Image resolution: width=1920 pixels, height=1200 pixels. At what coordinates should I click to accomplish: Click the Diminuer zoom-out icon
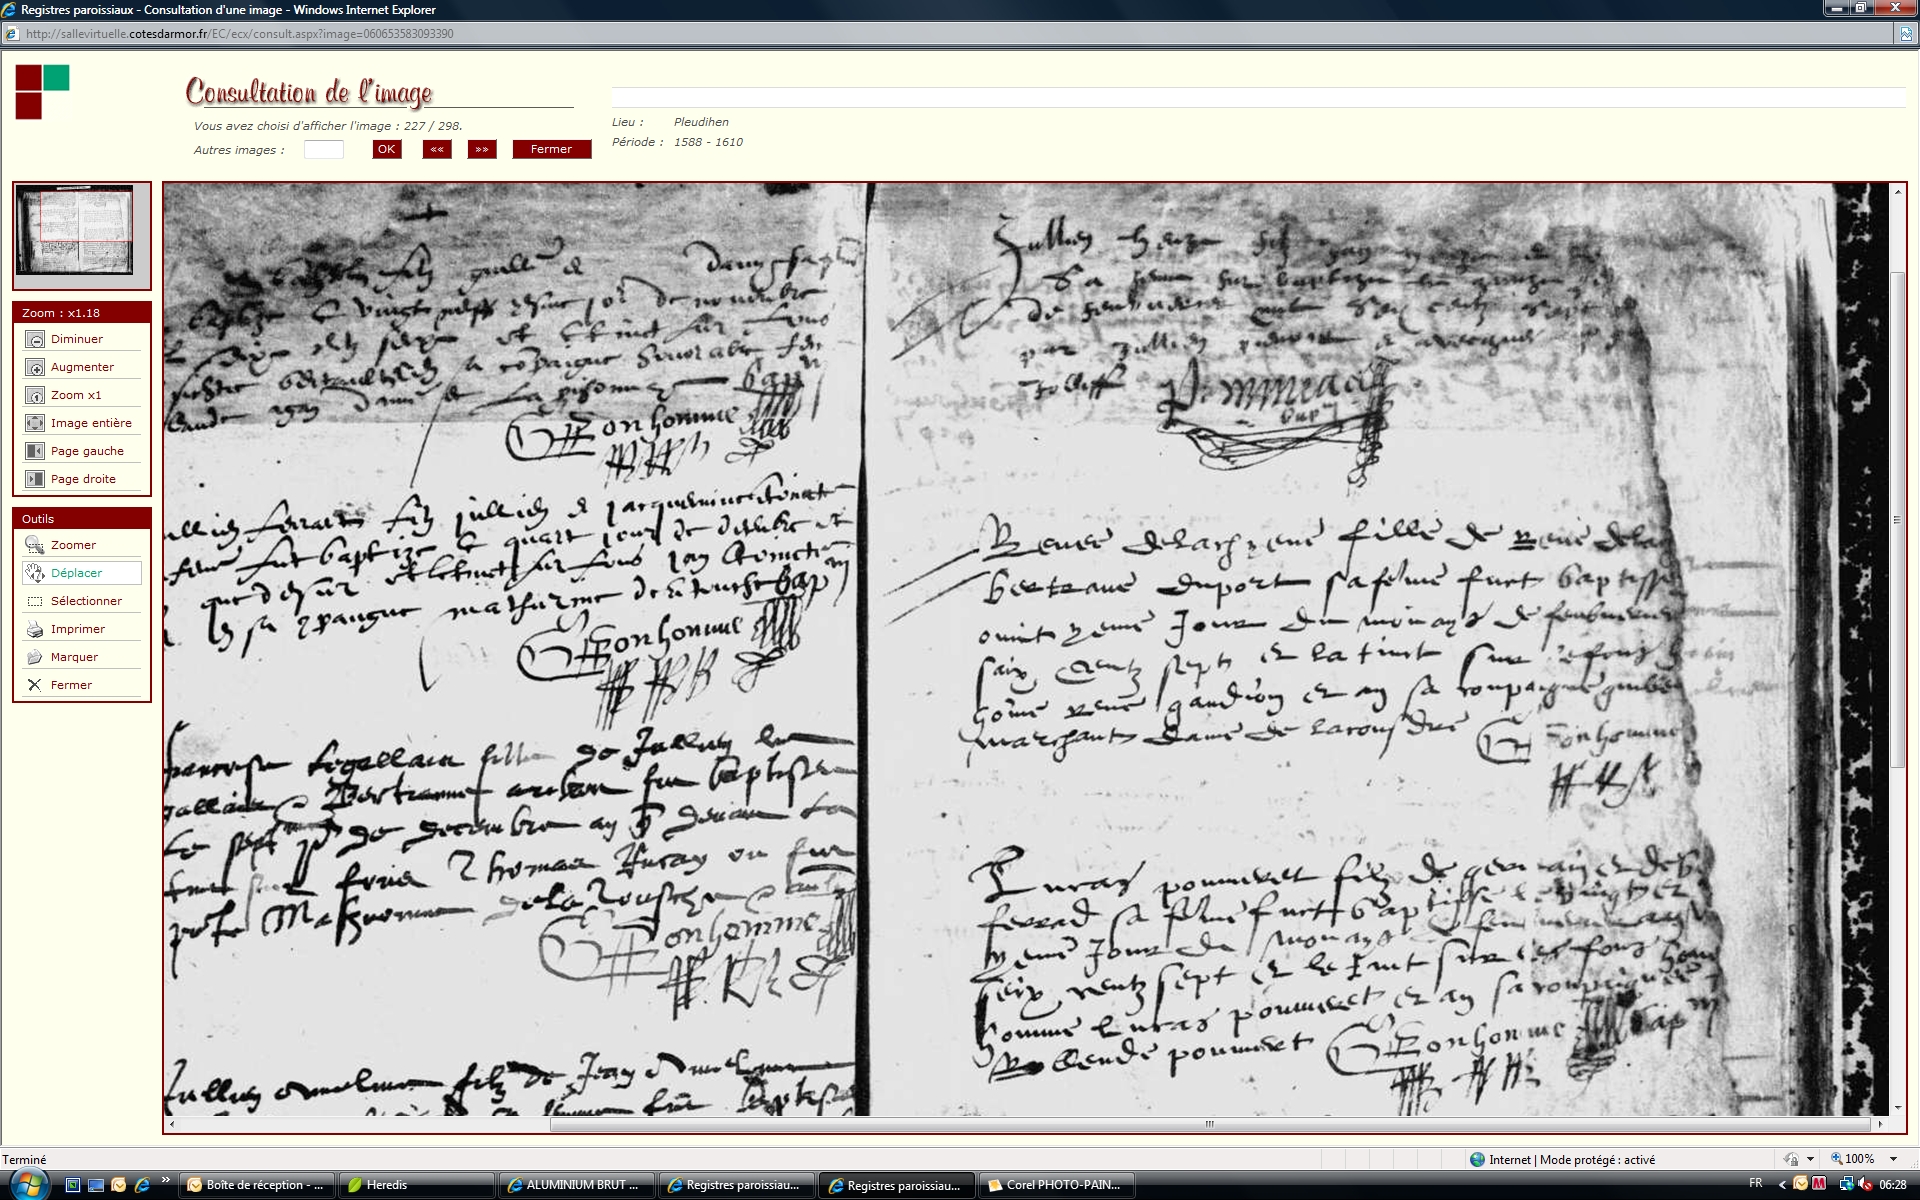point(35,340)
